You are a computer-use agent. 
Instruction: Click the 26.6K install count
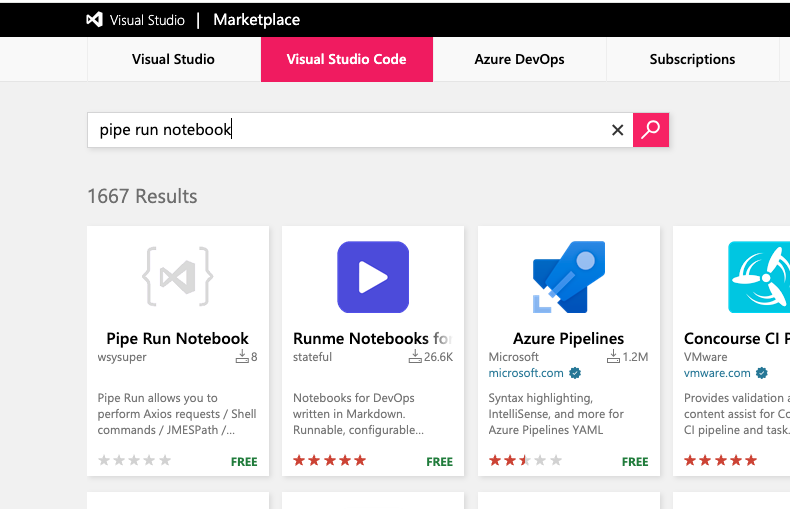click(438, 357)
